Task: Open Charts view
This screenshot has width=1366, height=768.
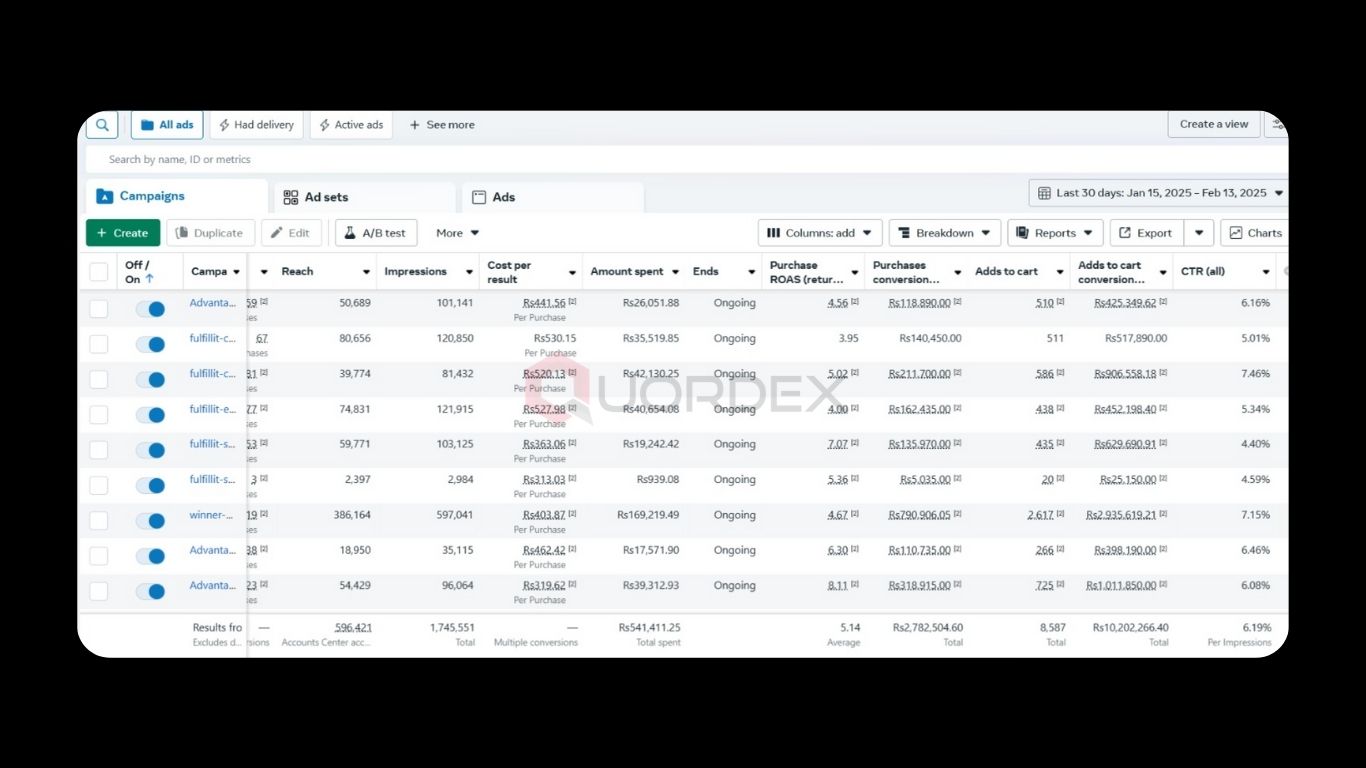Action: [x=1255, y=233]
